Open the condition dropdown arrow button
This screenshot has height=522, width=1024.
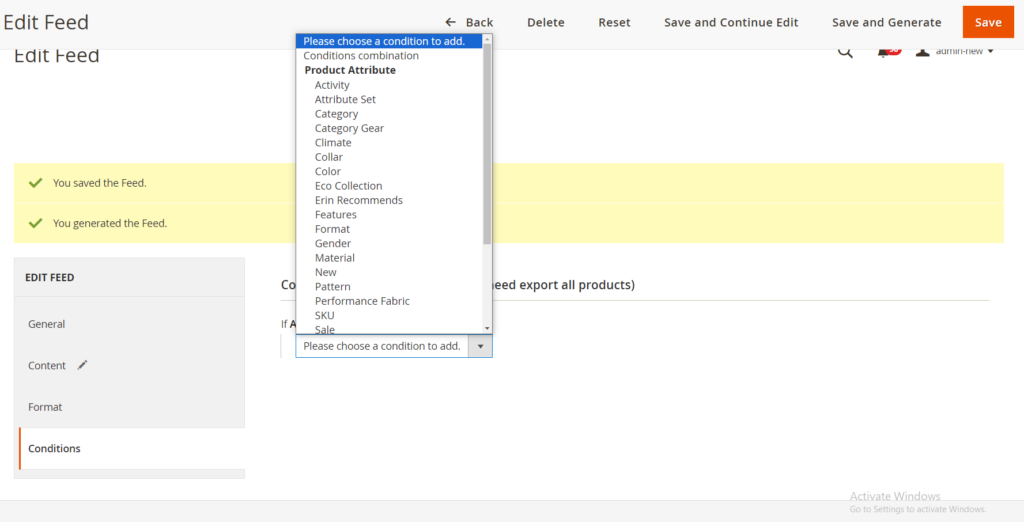[x=480, y=346]
